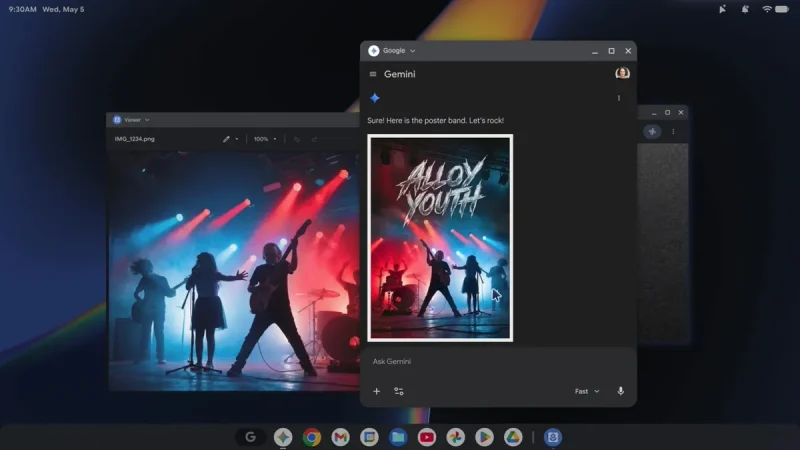Open the 100% zoom dropdown in Viewer
Image resolution: width=800 pixels, height=450 pixels.
tap(265, 139)
